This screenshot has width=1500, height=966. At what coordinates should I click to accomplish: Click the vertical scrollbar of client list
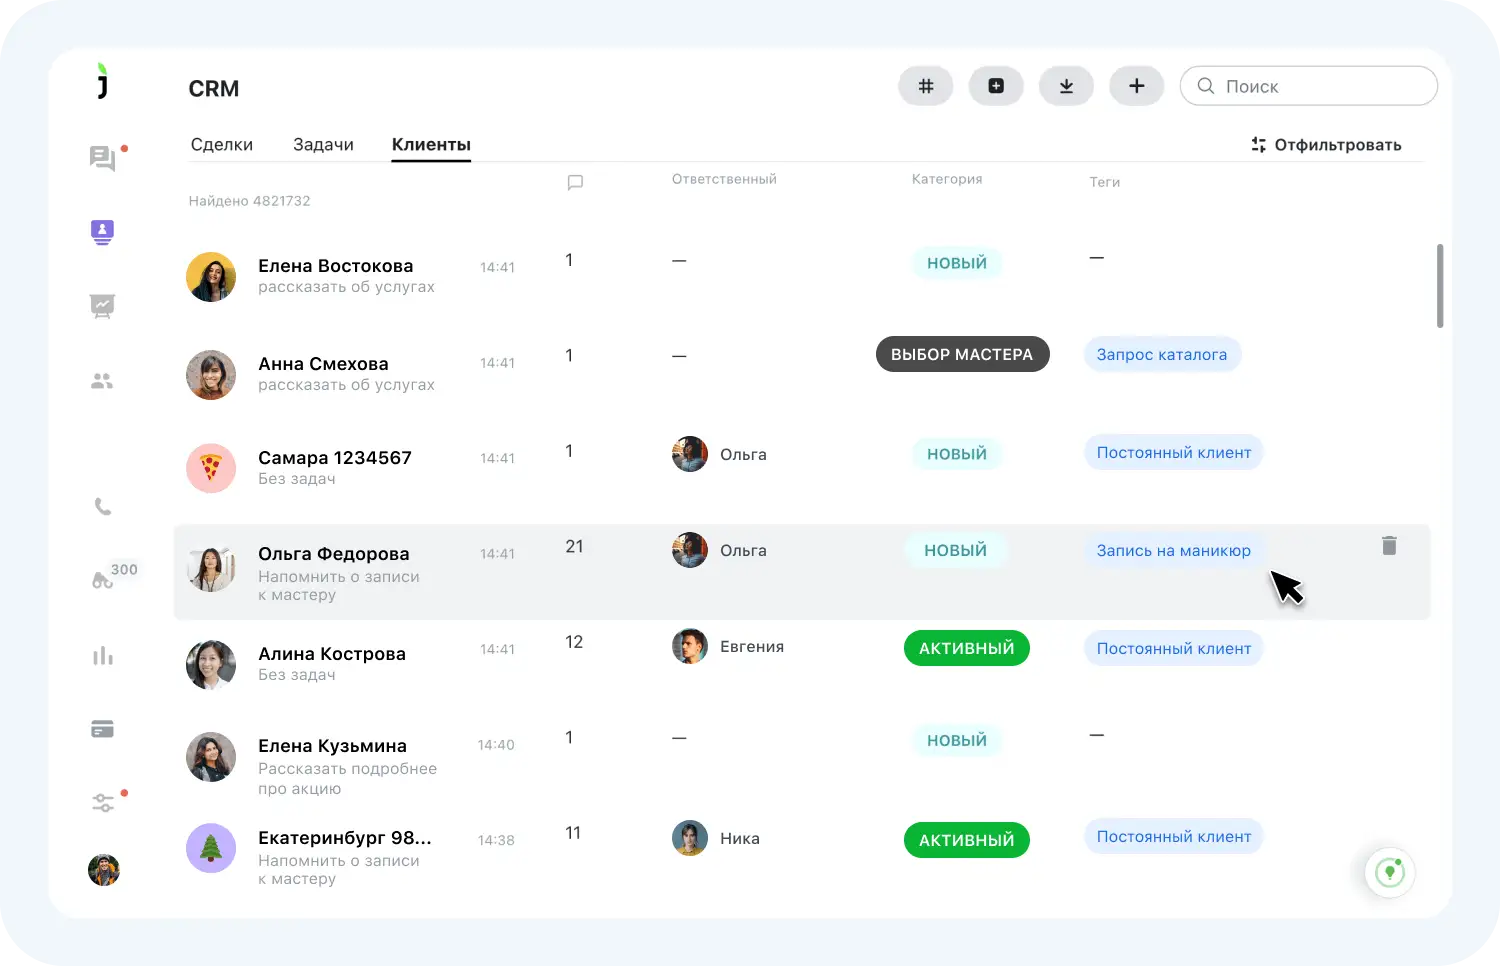tap(1440, 285)
